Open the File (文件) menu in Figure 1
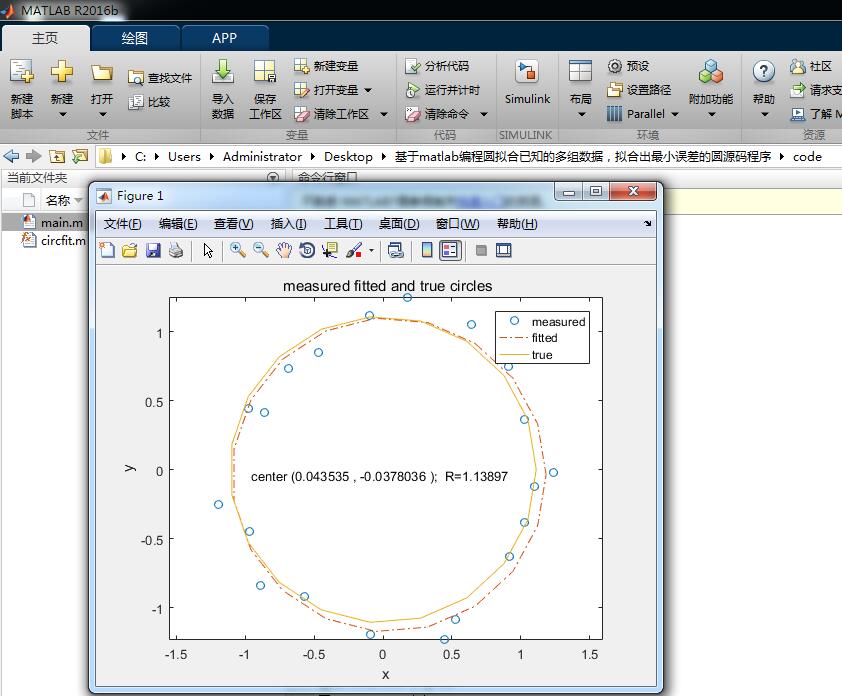Viewport: 842px width, 696px height. tap(122, 223)
